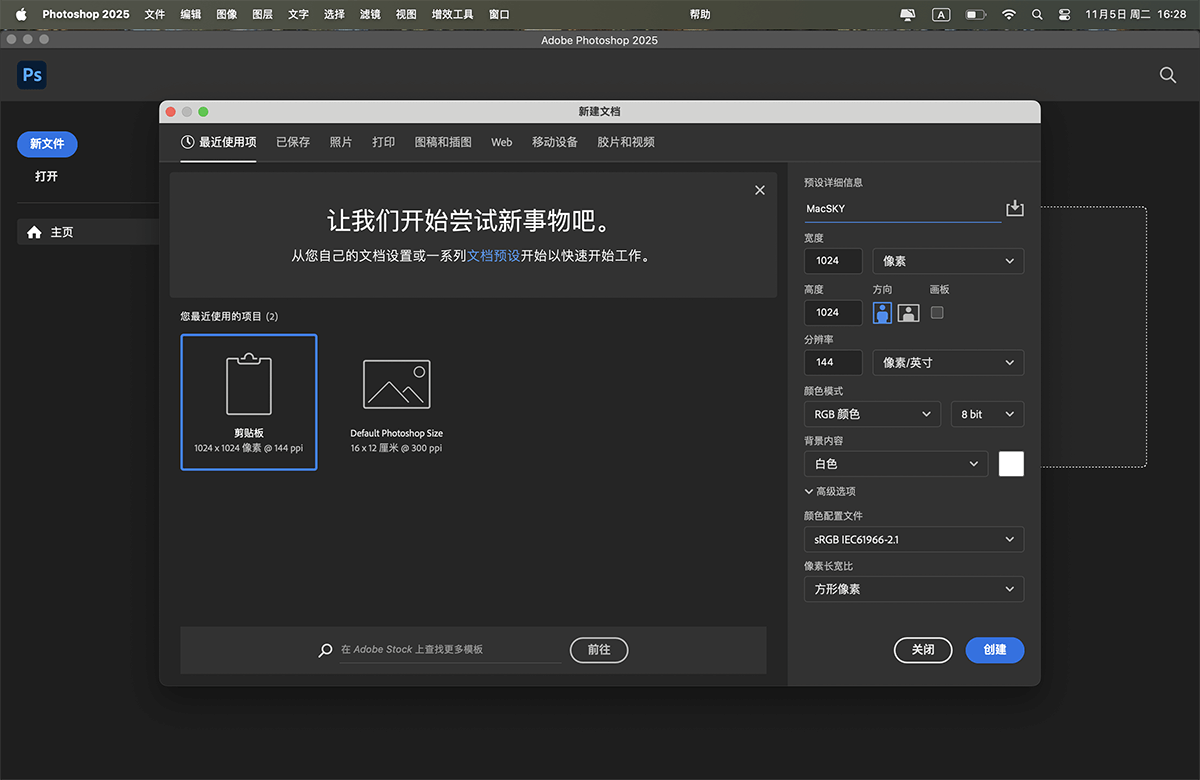Viewport: 1200px width, 780px height.
Task: Open Control Center in the menu bar
Action: [x=1064, y=15]
